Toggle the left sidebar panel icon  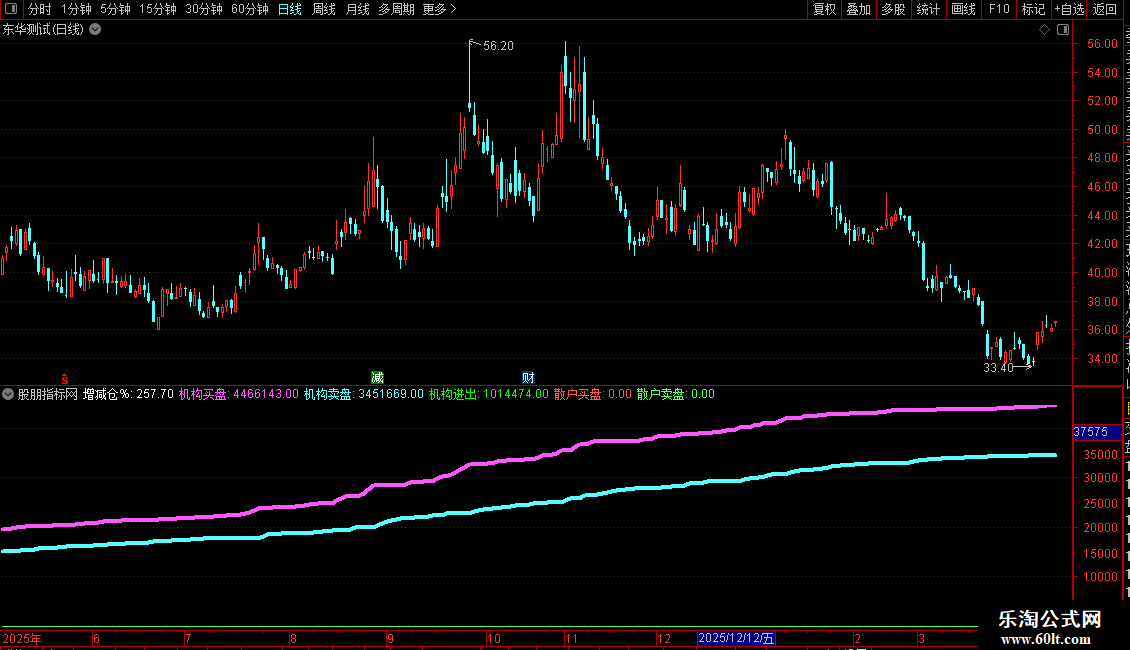[x=11, y=9]
